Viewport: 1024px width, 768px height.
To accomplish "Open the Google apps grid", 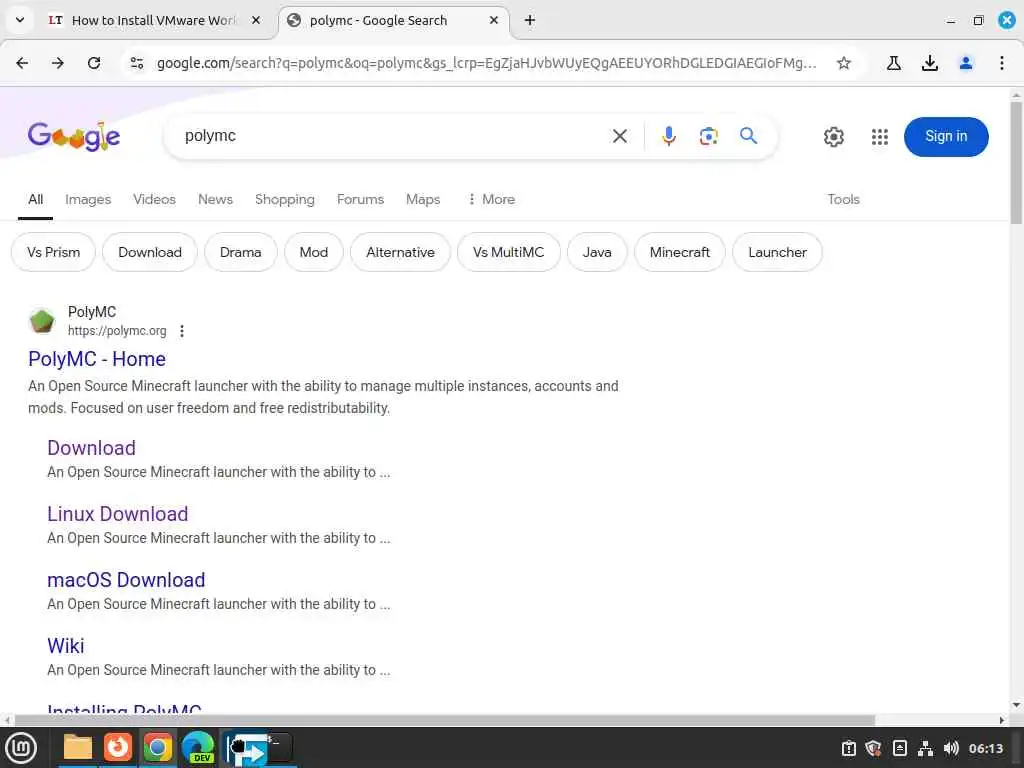I will tap(880, 136).
